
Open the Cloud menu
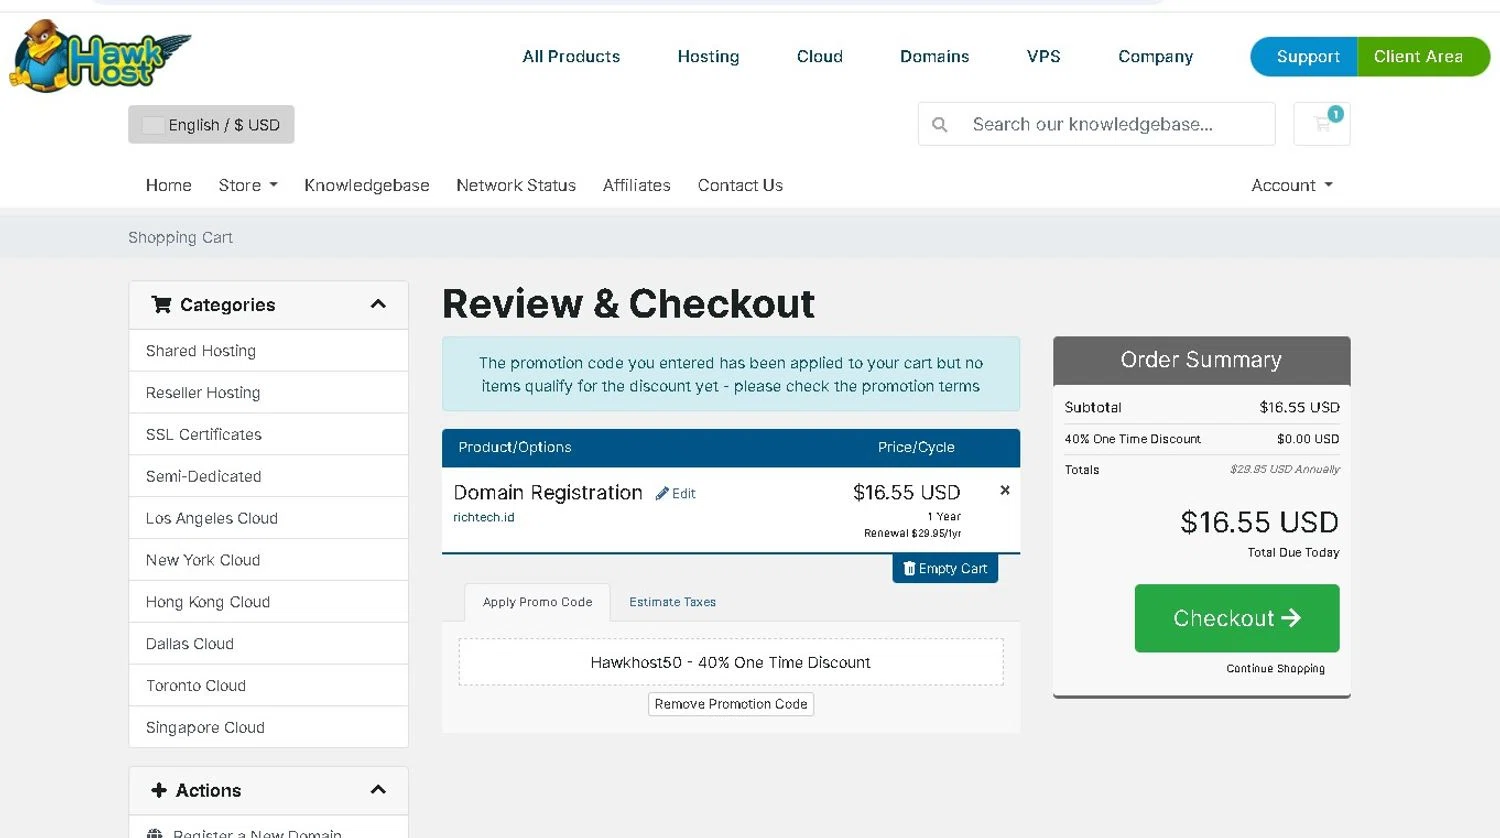820,56
